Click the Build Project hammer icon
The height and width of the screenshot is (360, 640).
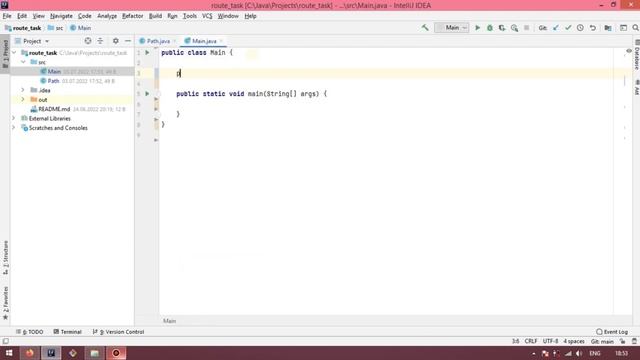coord(425,28)
